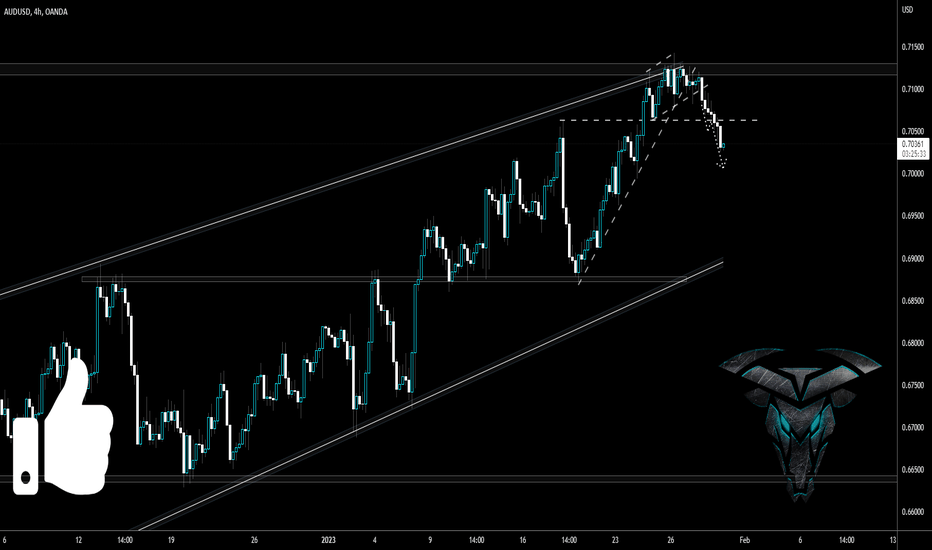Select the USD currency label on price axis
This screenshot has height=550, width=932.
tap(907, 10)
